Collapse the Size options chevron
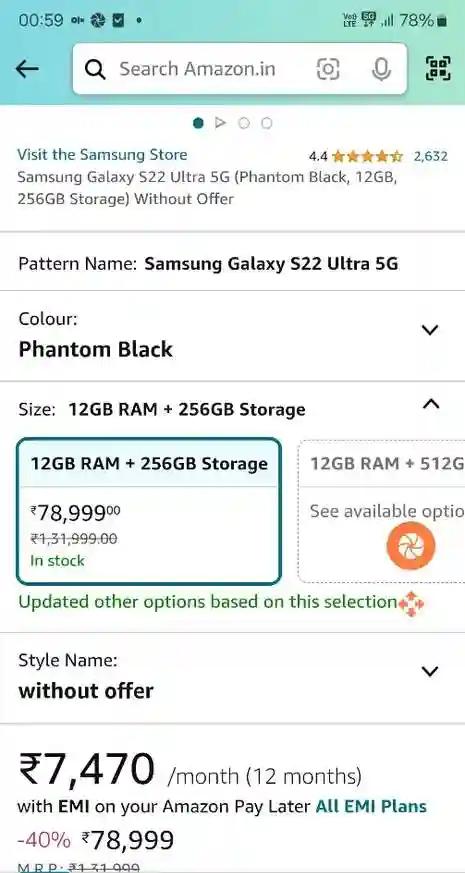The image size is (465, 873). (x=430, y=404)
